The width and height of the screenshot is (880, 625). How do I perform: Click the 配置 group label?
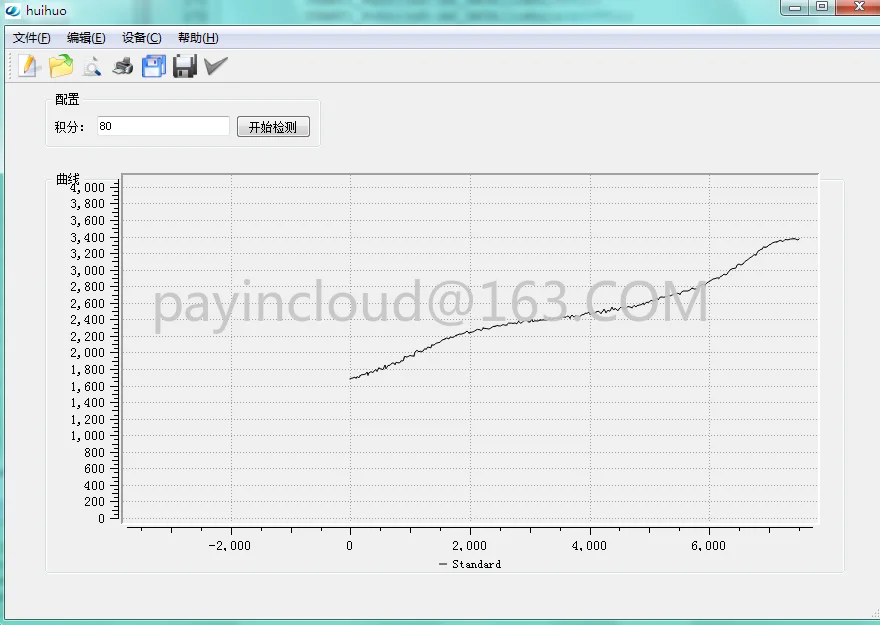pyautogui.click(x=67, y=99)
